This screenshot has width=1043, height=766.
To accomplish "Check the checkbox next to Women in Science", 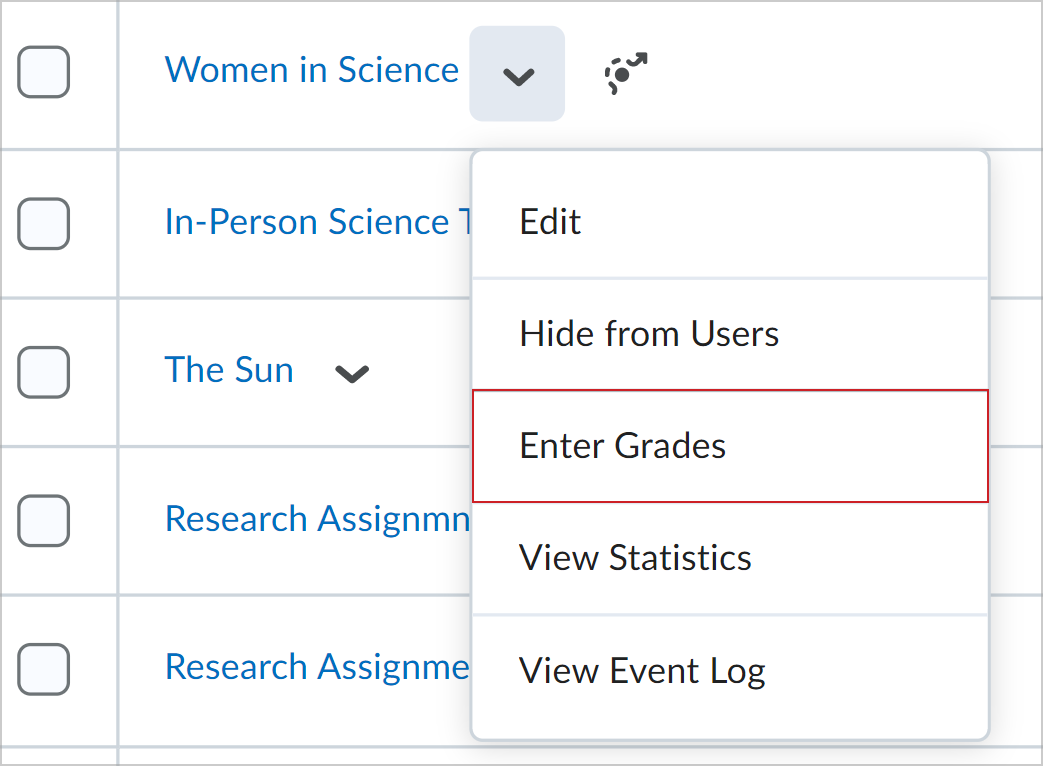I will (x=43, y=72).
